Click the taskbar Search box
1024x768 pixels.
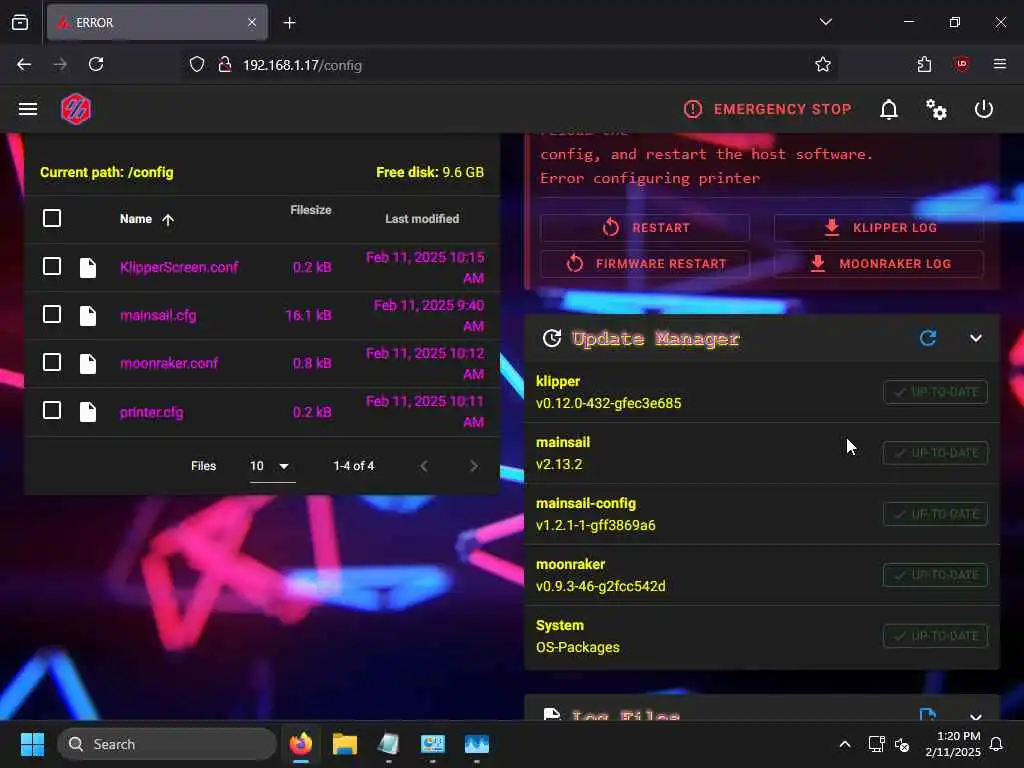coord(167,744)
